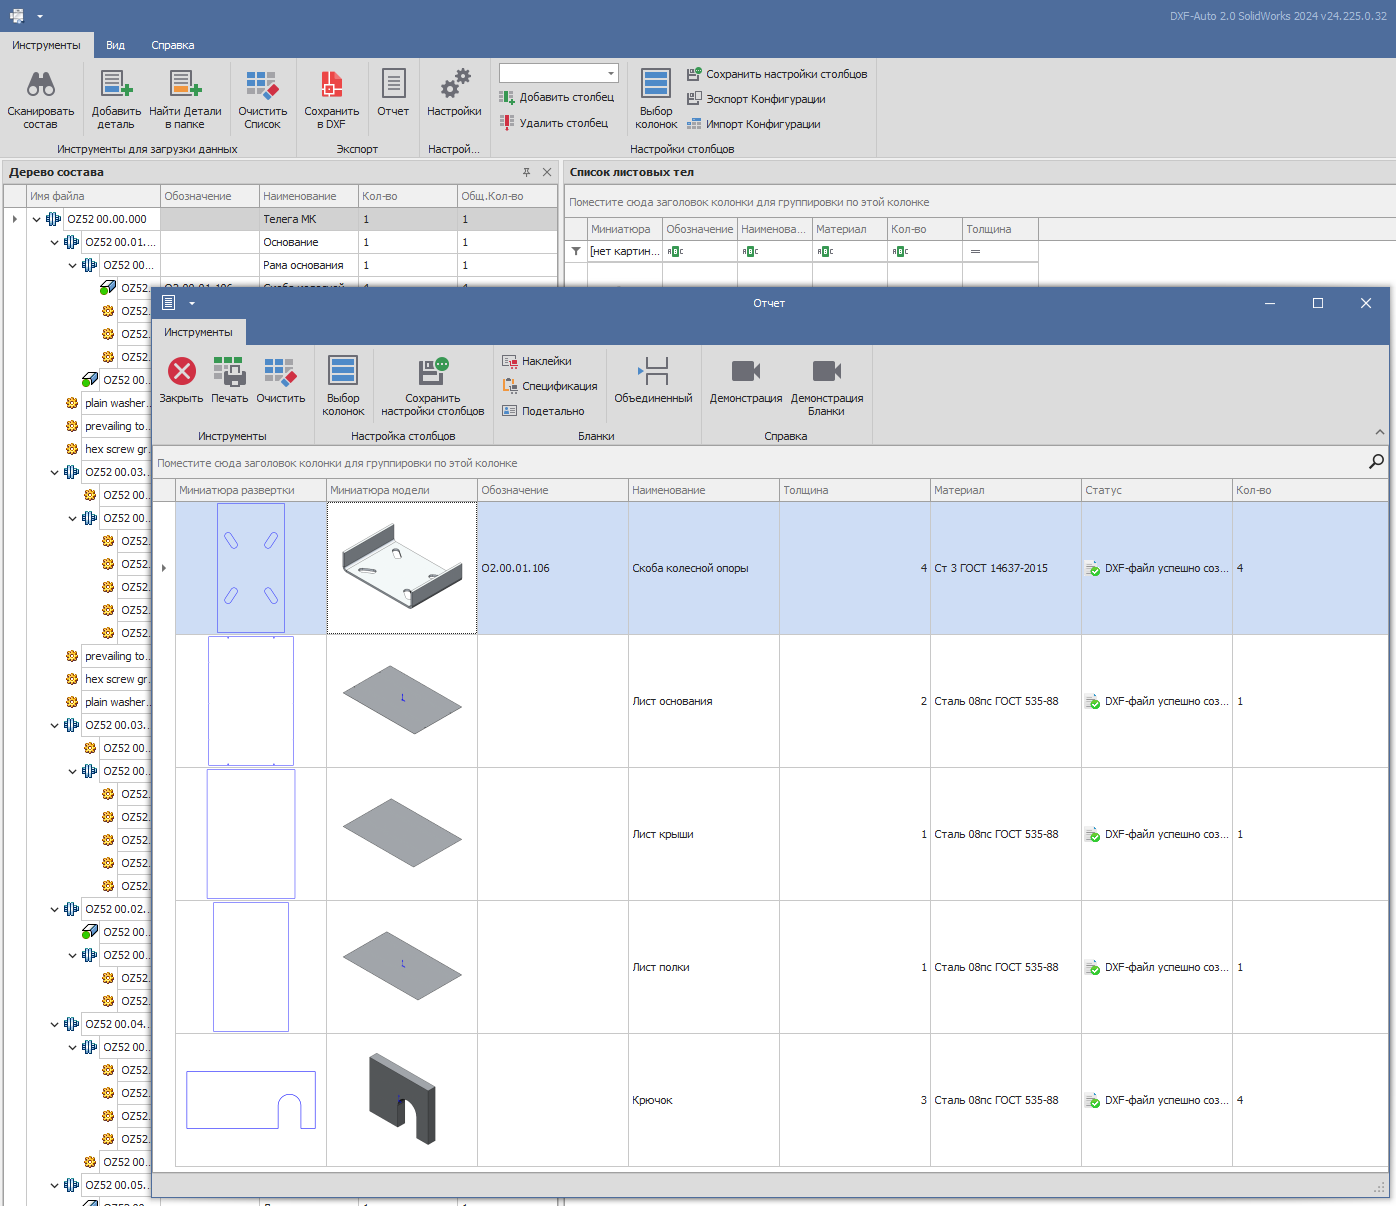1396x1206 pixels.
Task: Open the Справка tab in main ribbon
Action: point(173,45)
